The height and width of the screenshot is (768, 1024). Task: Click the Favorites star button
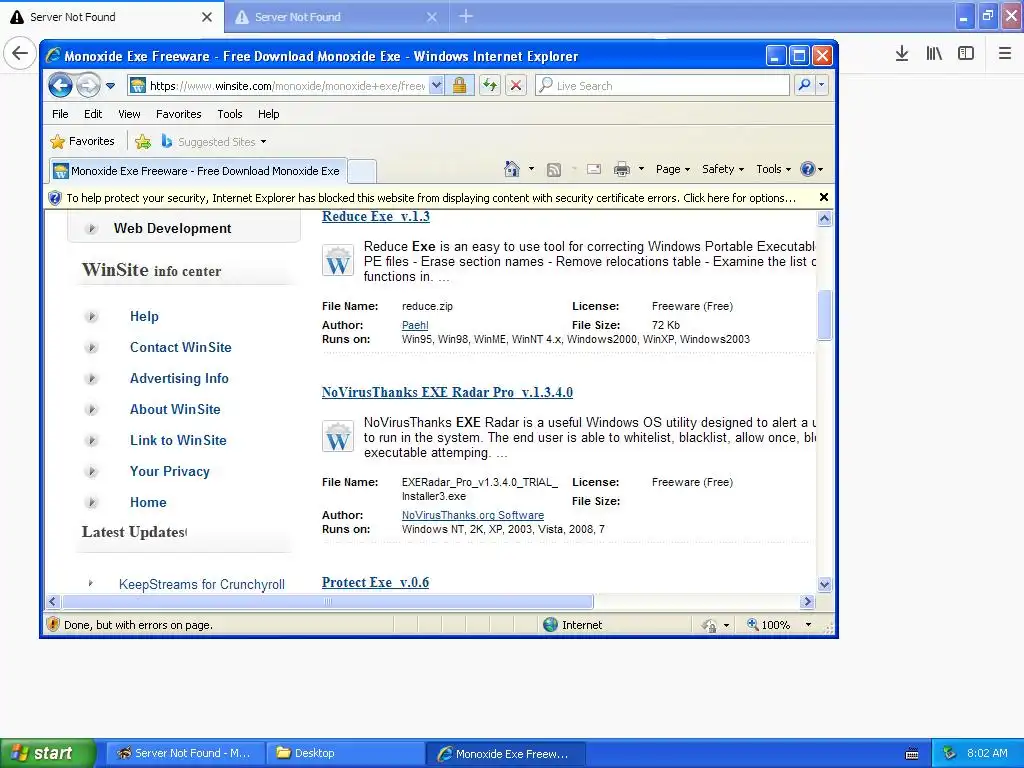(x=82, y=141)
